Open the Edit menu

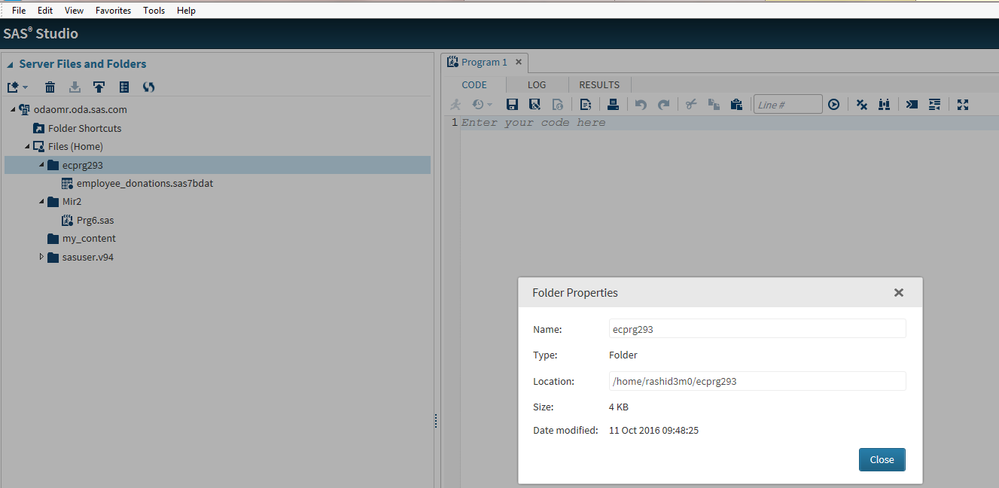(45, 10)
